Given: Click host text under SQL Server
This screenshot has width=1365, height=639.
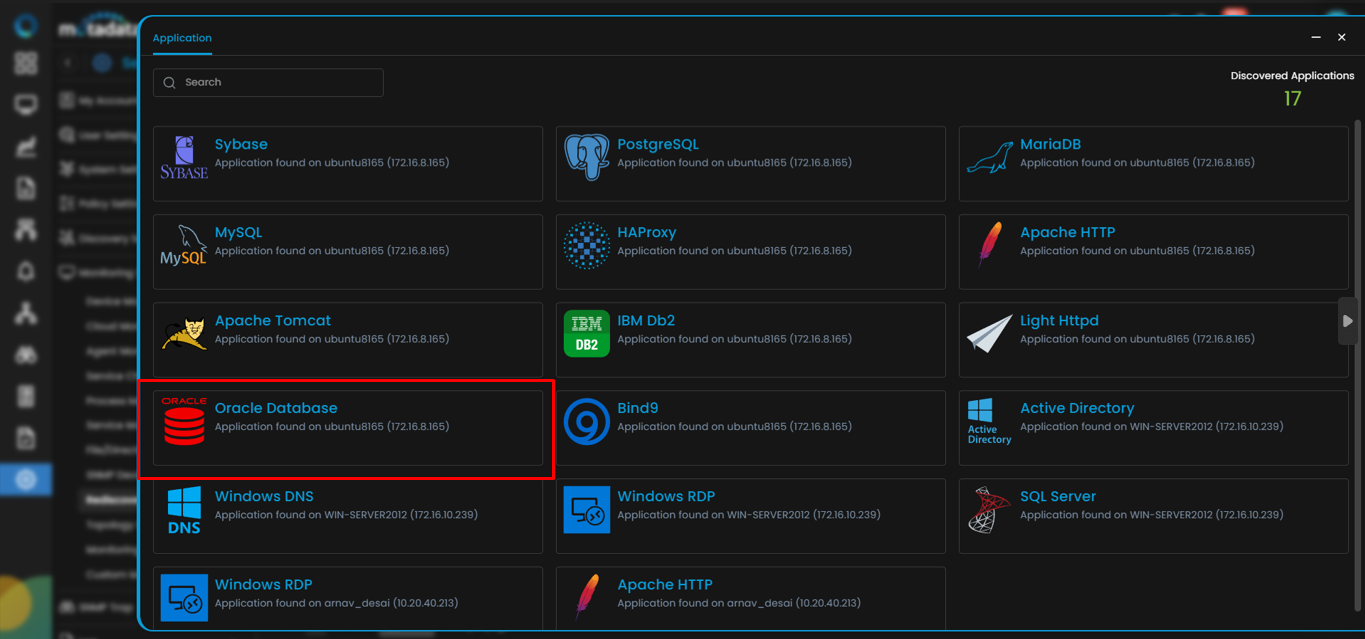Looking at the screenshot, I should point(1151,515).
